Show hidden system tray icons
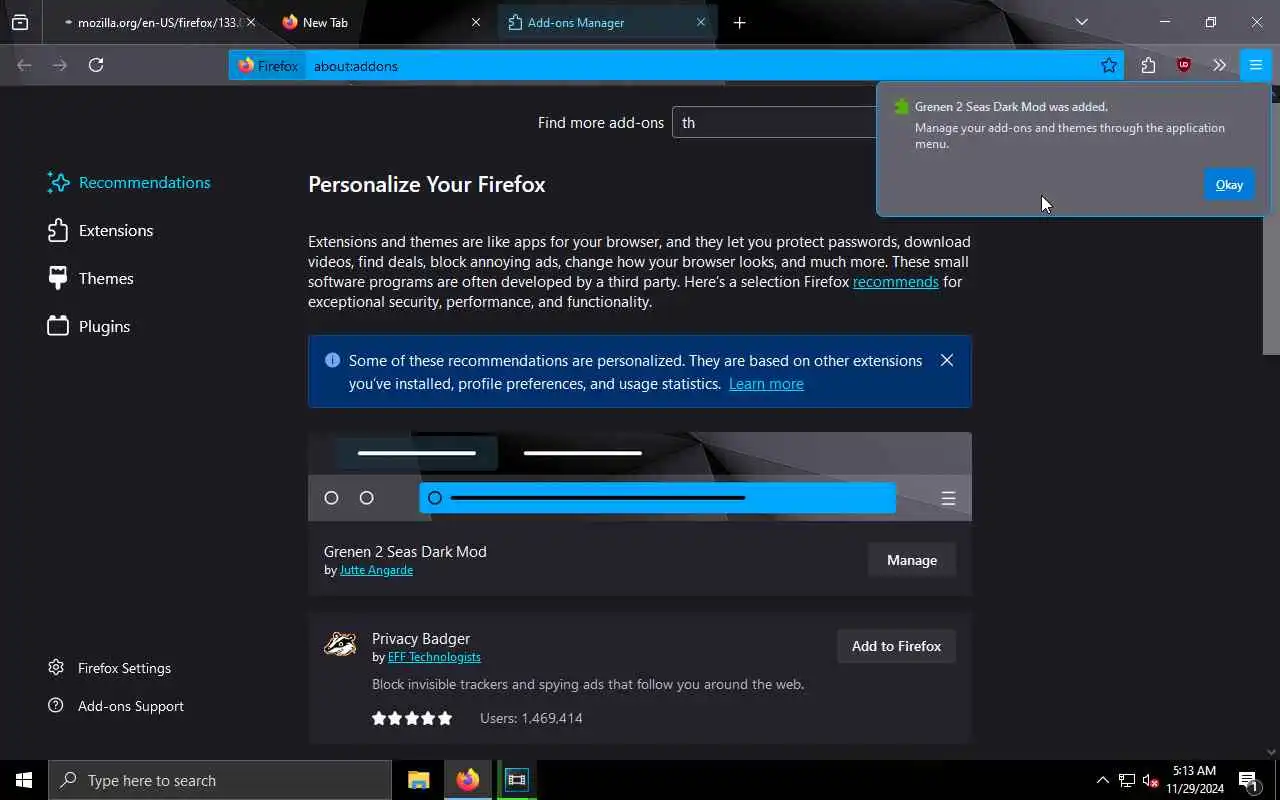The image size is (1280, 800). 1103,780
